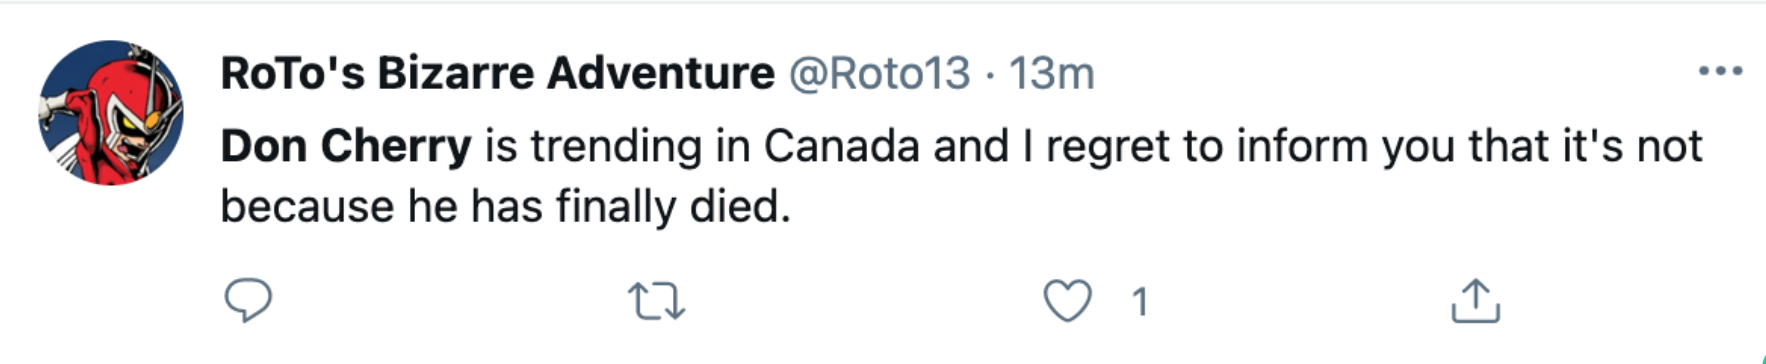The image size is (1766, 364).
Task: Click the separator dot before 13m
Action: (989, 74)
